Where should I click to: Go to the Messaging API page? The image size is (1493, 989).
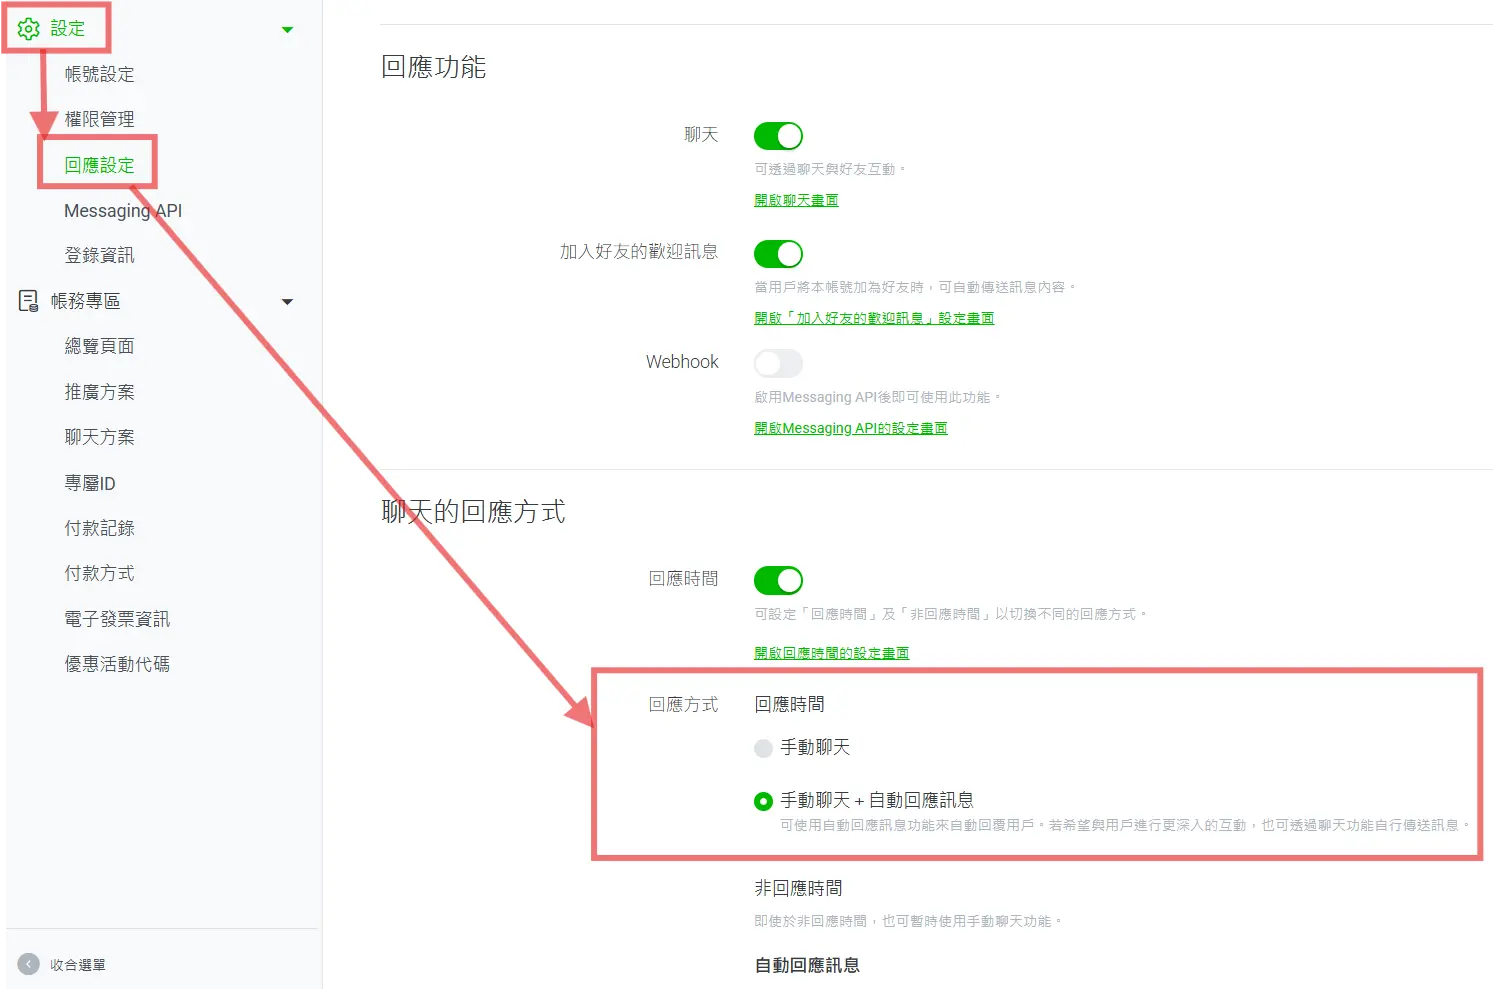pos(122,210)
